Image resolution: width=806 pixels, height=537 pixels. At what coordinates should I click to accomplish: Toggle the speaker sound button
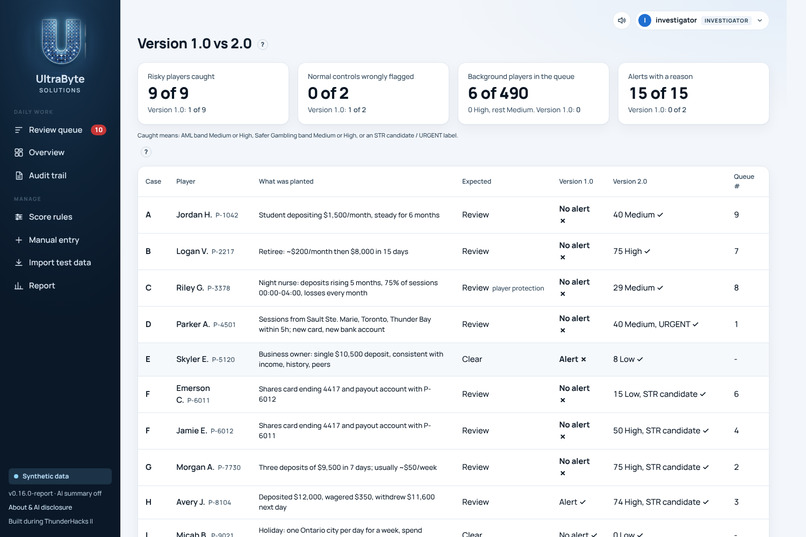click(621, 21)
